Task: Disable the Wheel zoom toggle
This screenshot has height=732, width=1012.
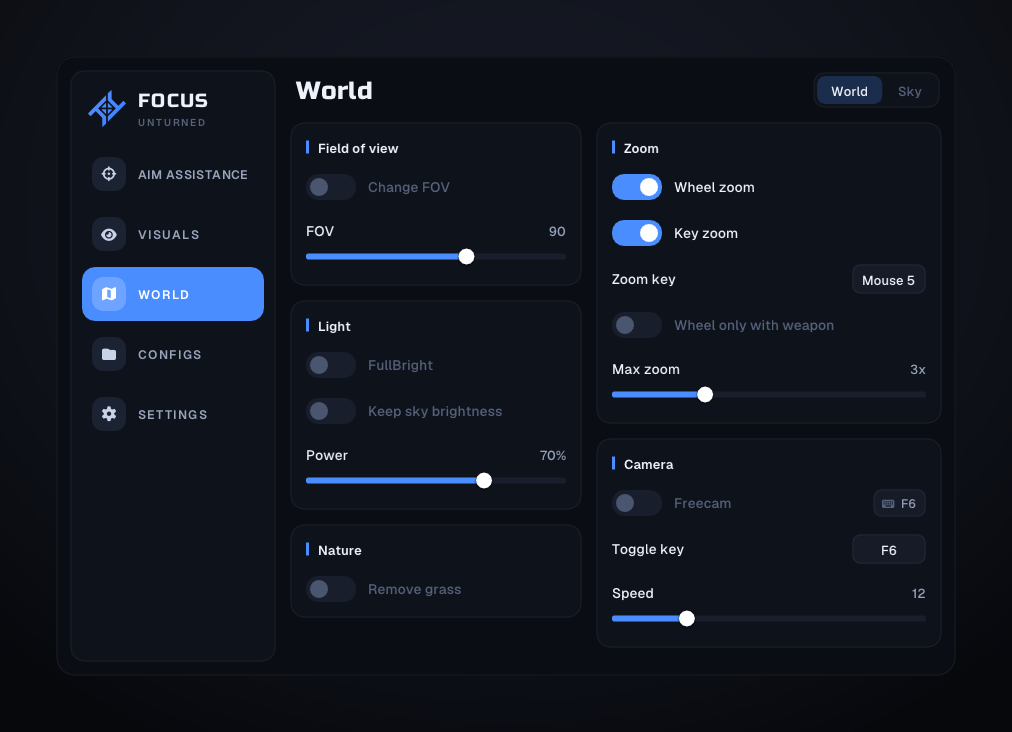Action: point(636,187)
